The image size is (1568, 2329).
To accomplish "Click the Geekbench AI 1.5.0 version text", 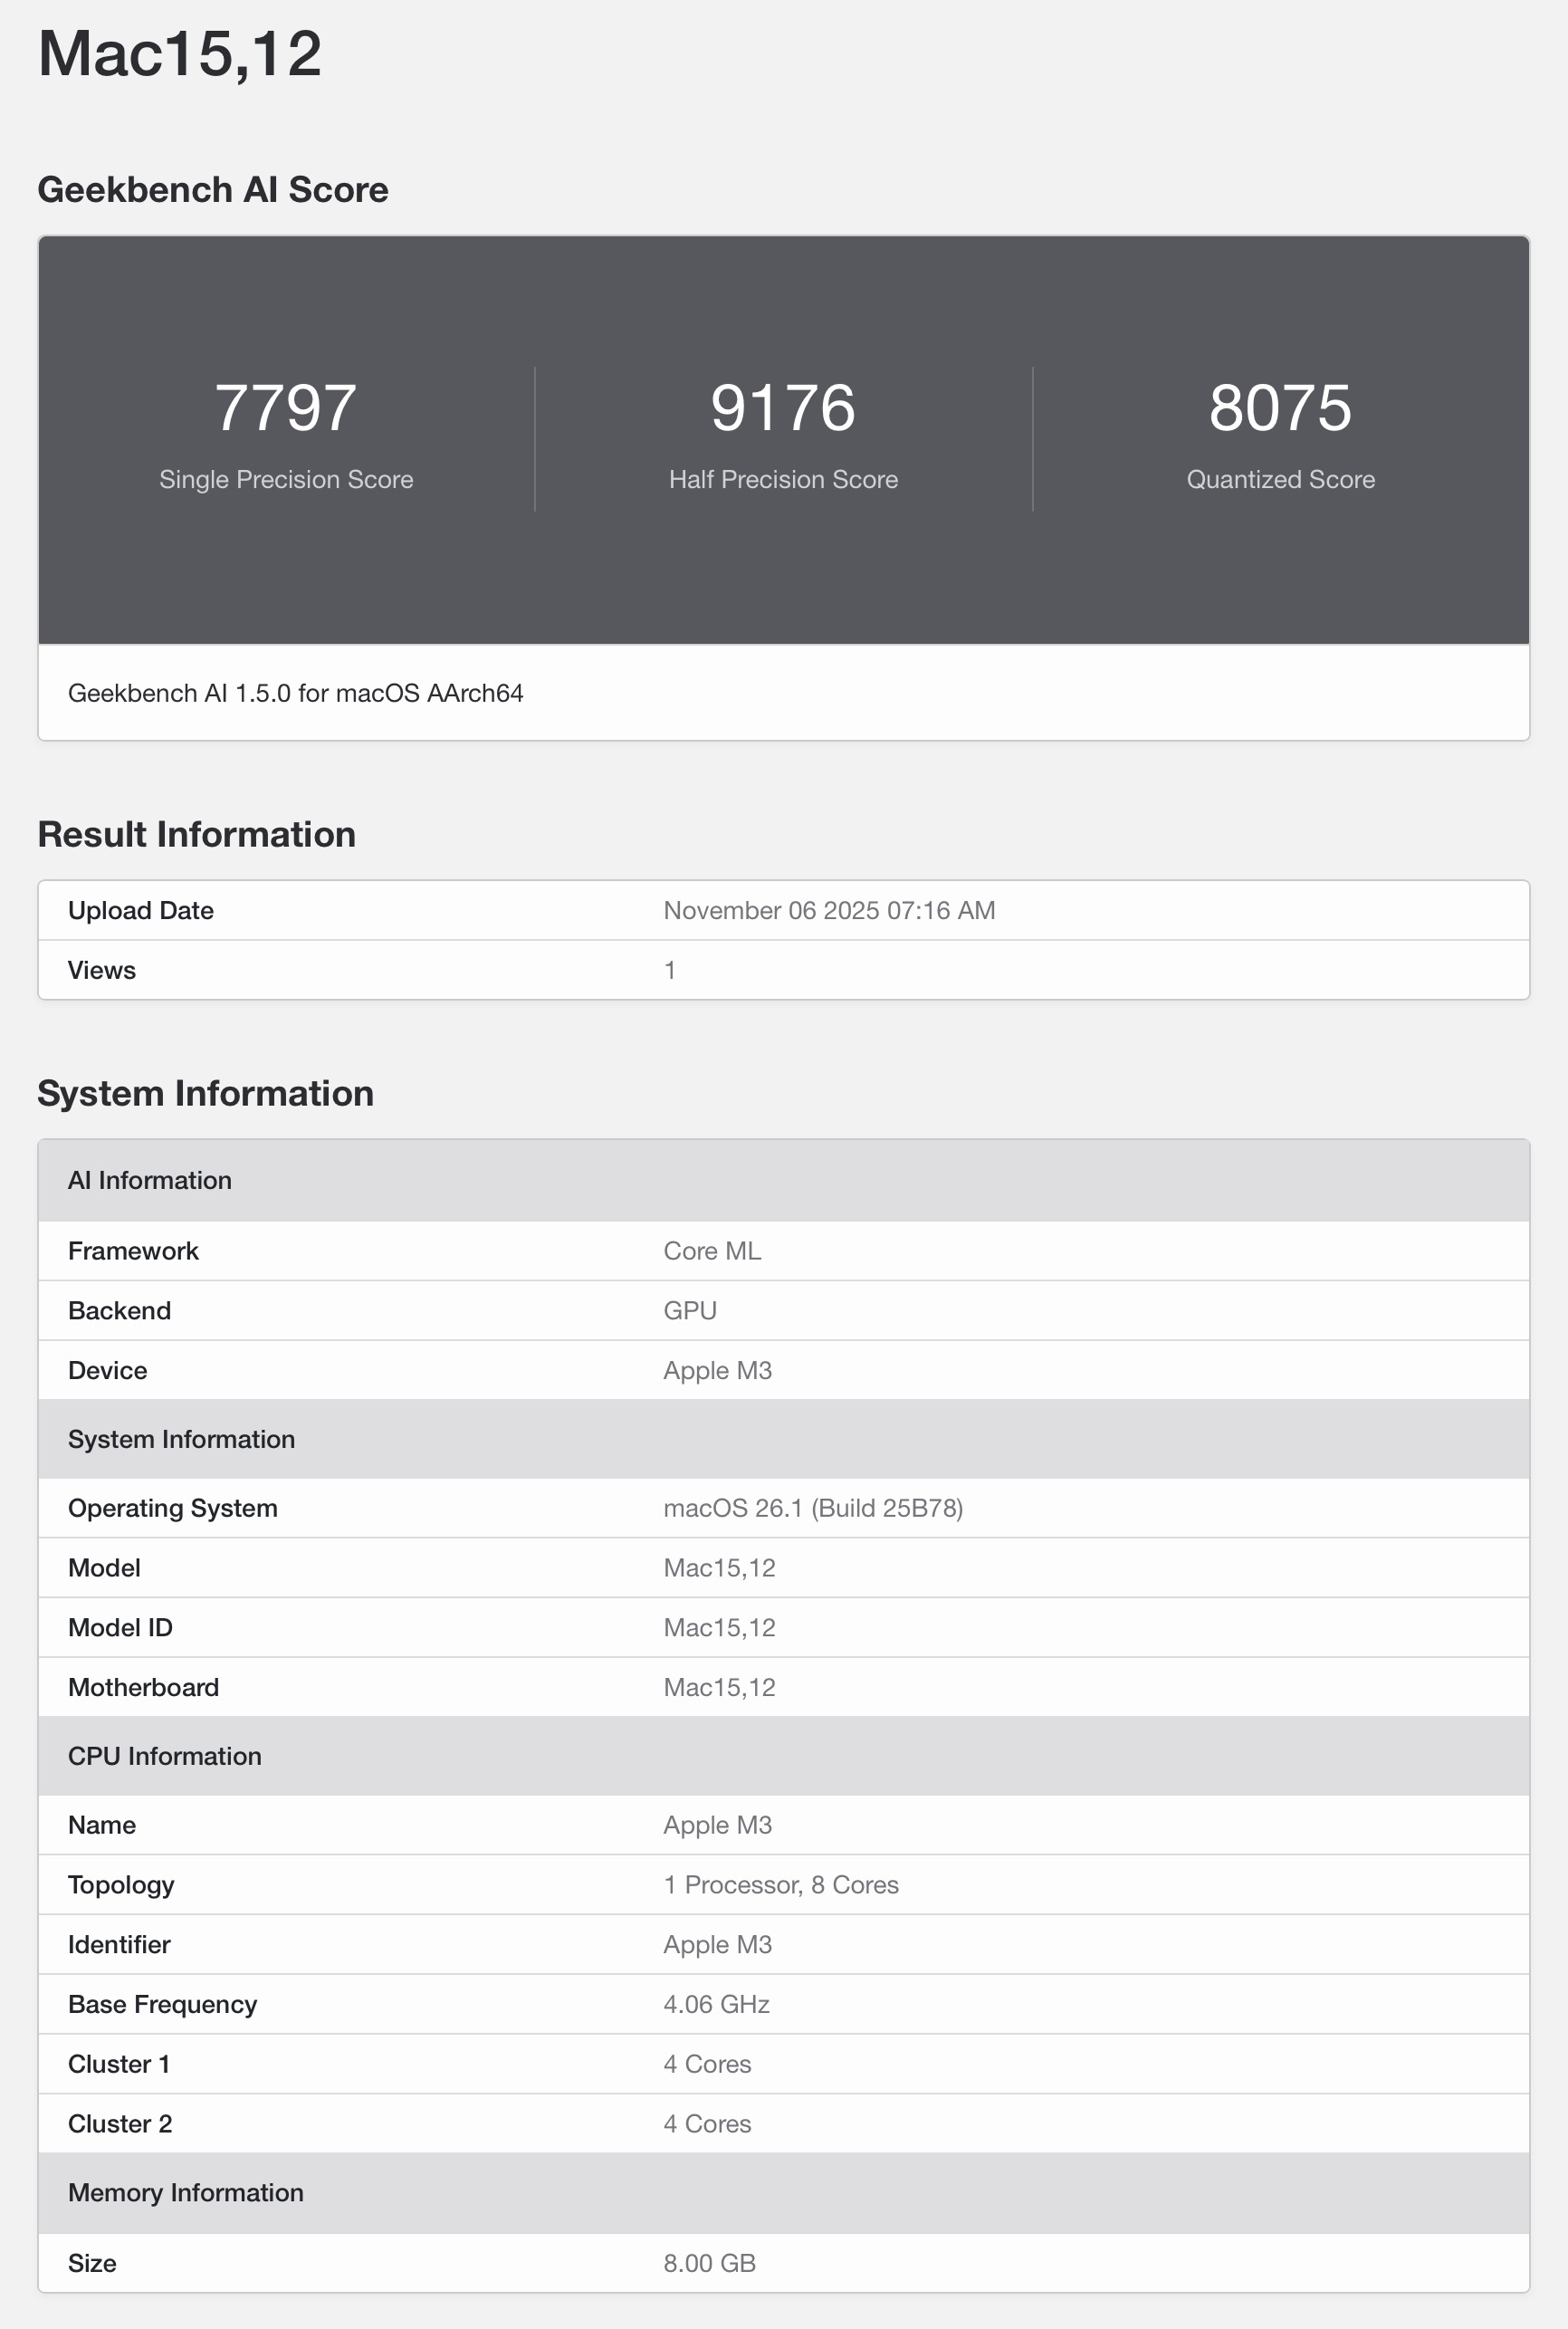I will 295,693.
